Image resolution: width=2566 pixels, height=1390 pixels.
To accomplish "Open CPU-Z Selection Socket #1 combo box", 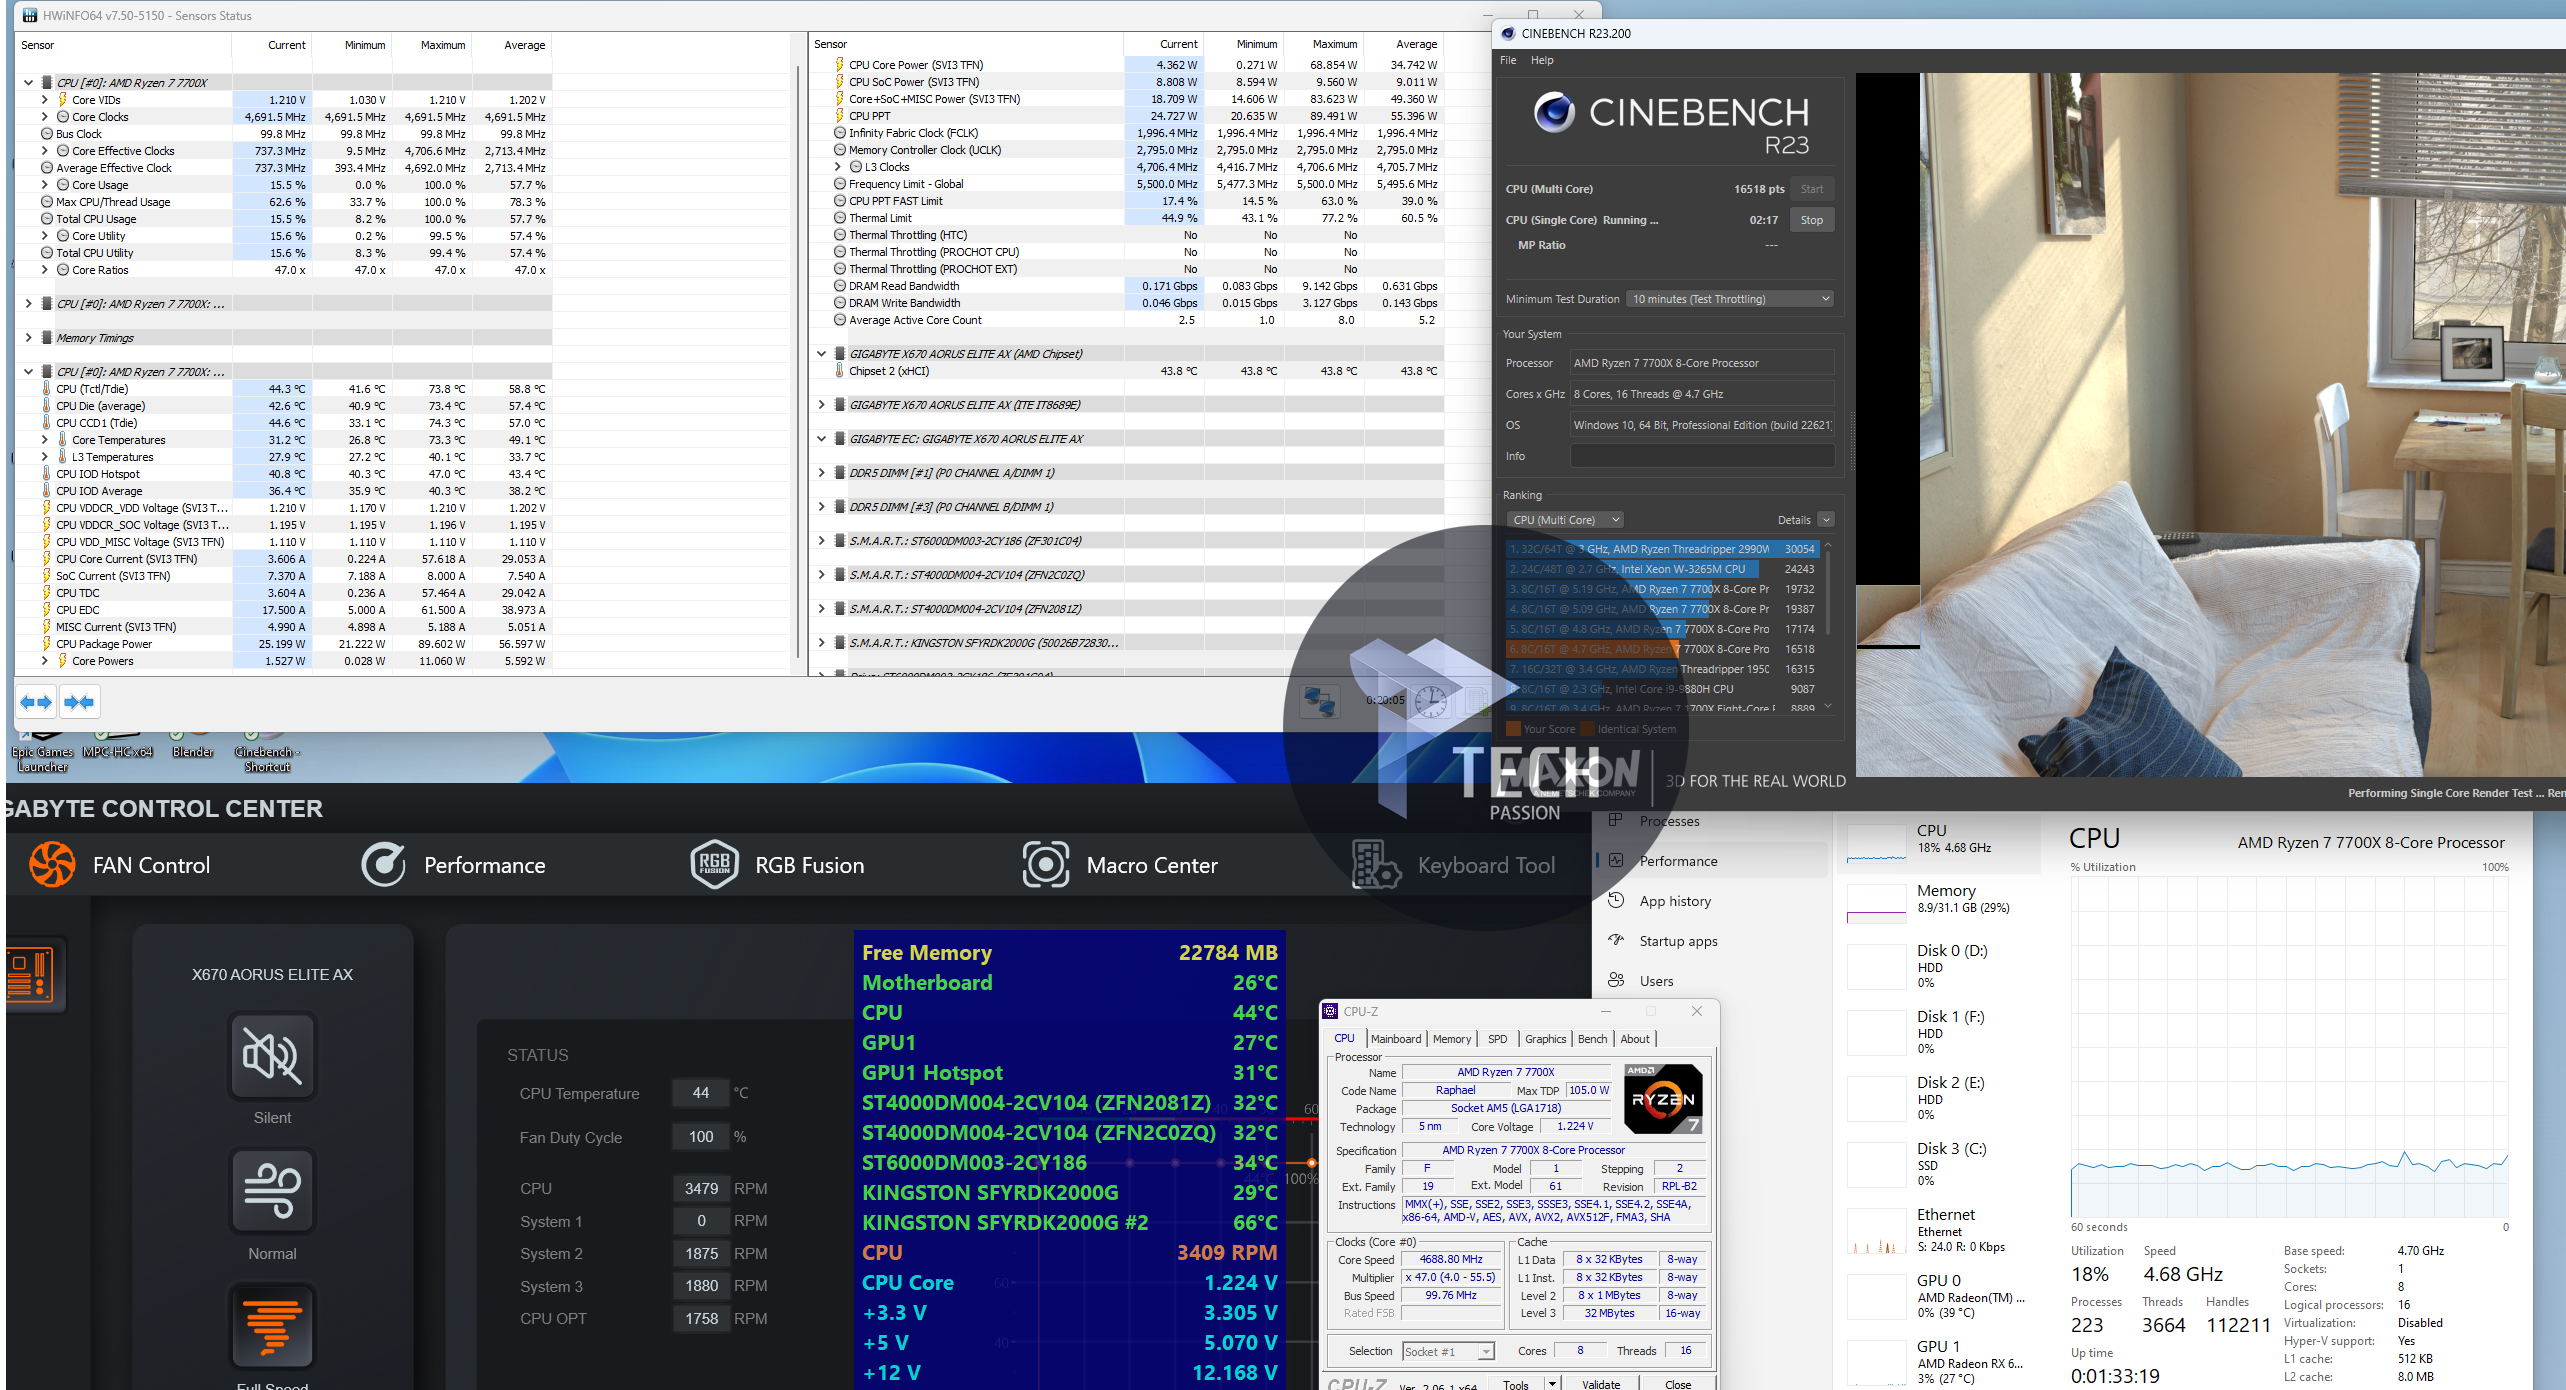I will click(1447, 1352).
